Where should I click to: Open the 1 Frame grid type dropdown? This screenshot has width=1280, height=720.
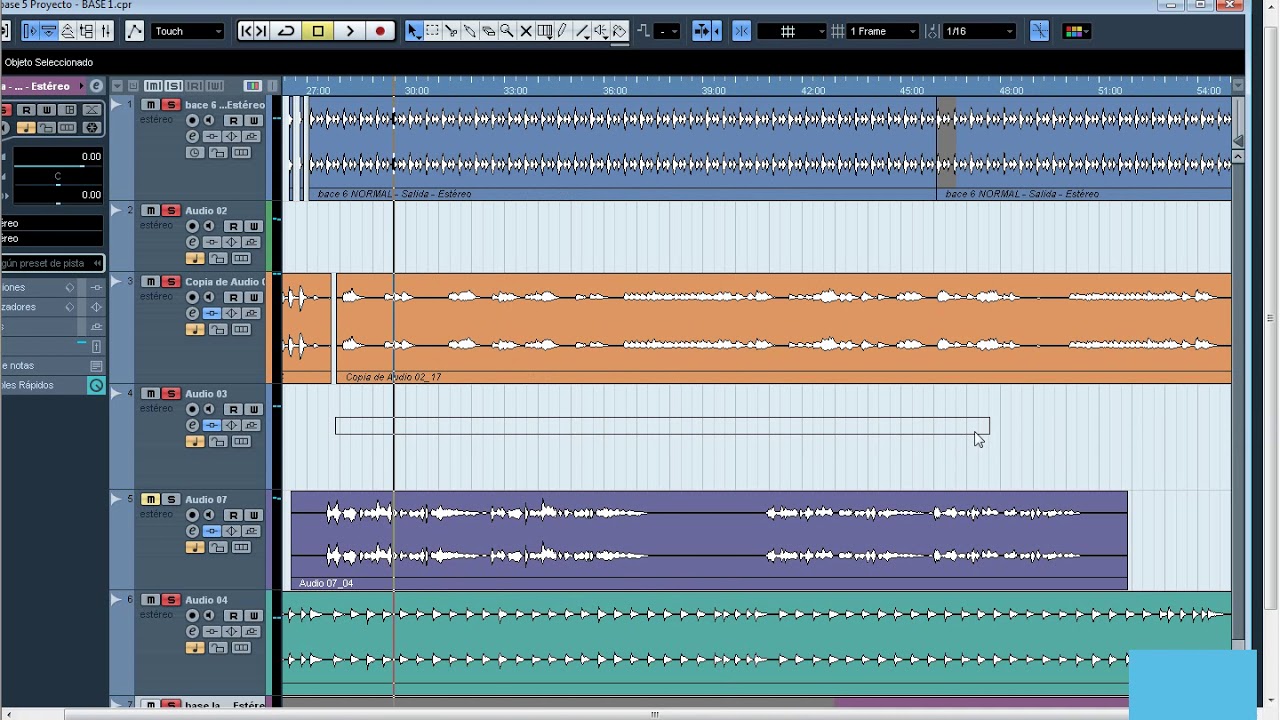[883, 31]
